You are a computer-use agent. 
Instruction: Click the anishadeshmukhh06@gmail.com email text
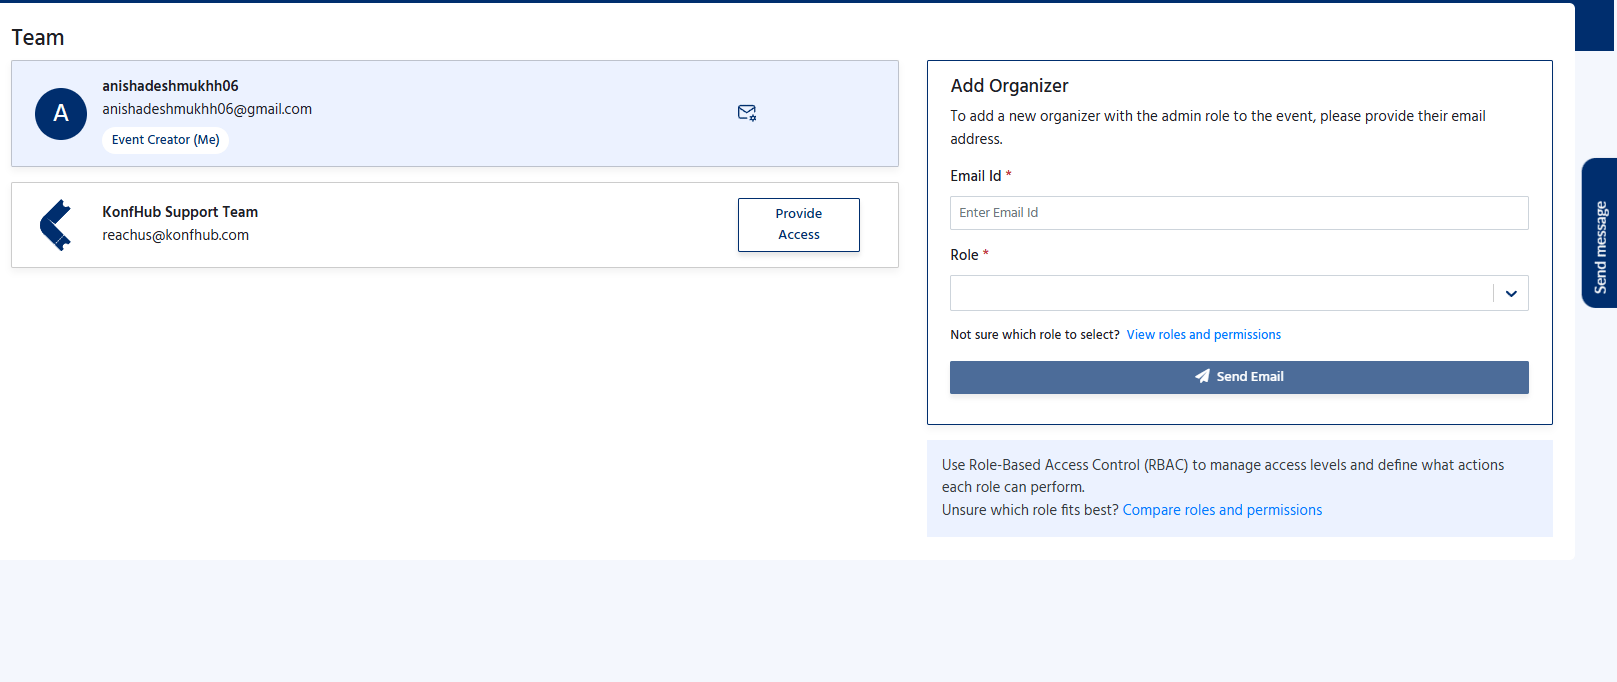tap(207, 109)
